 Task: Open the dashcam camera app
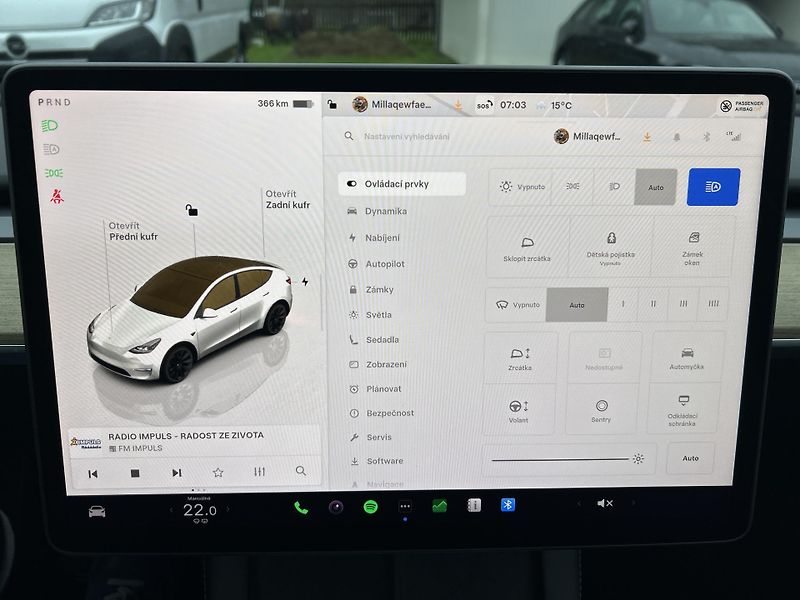tap(336, 507)
